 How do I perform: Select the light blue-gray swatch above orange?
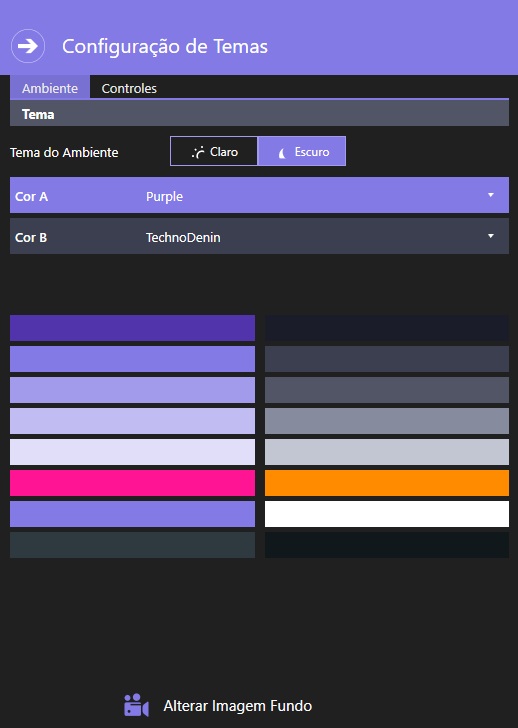387,452
